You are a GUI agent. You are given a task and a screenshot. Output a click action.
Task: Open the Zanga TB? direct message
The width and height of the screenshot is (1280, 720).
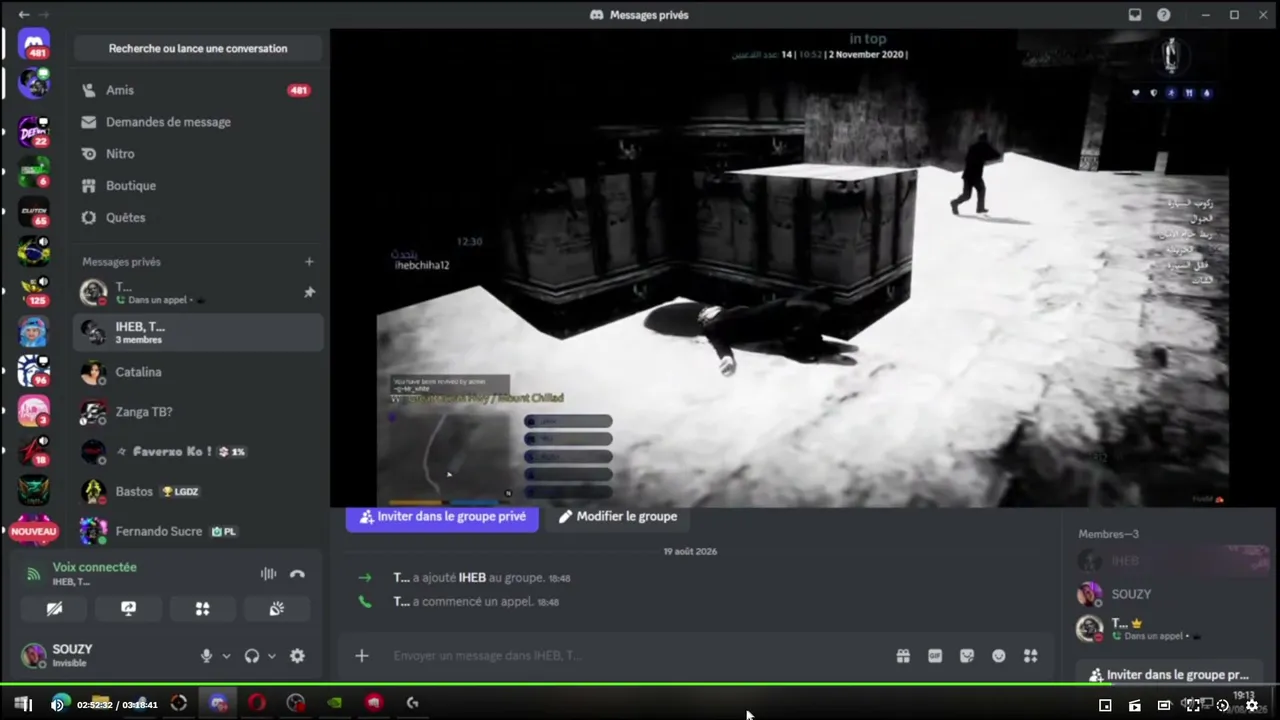198,412
